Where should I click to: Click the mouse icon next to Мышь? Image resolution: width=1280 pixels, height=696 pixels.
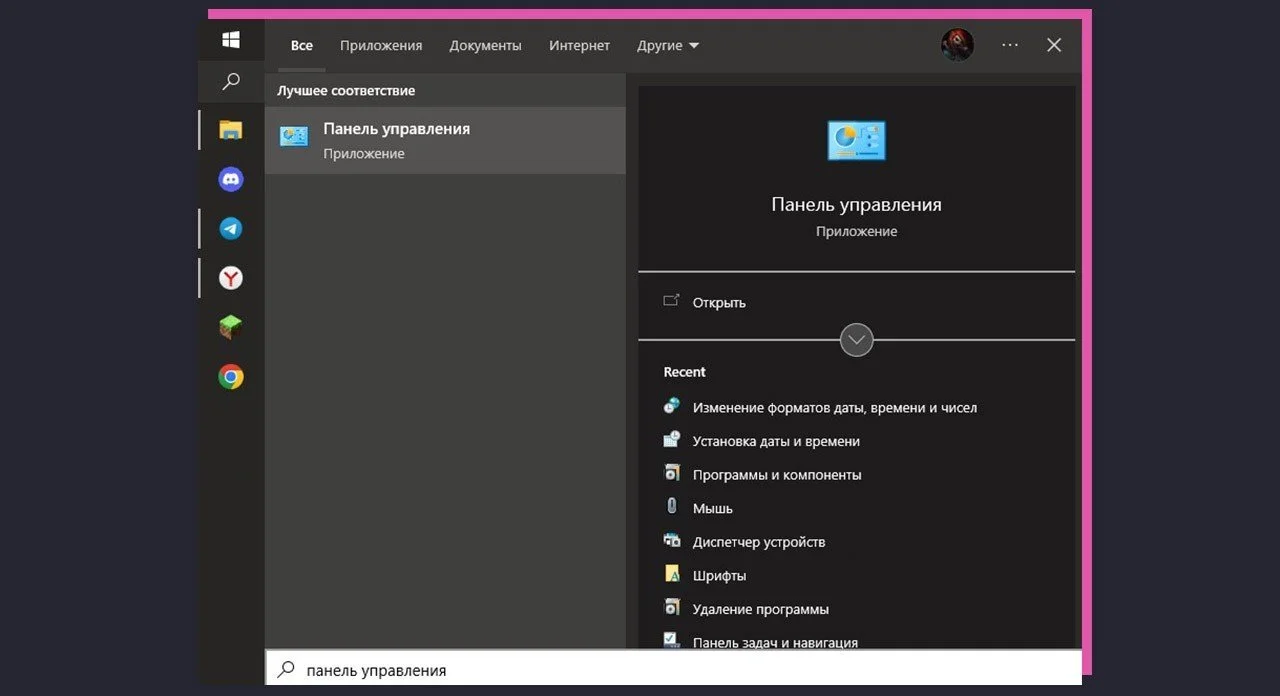coord(672,507)
